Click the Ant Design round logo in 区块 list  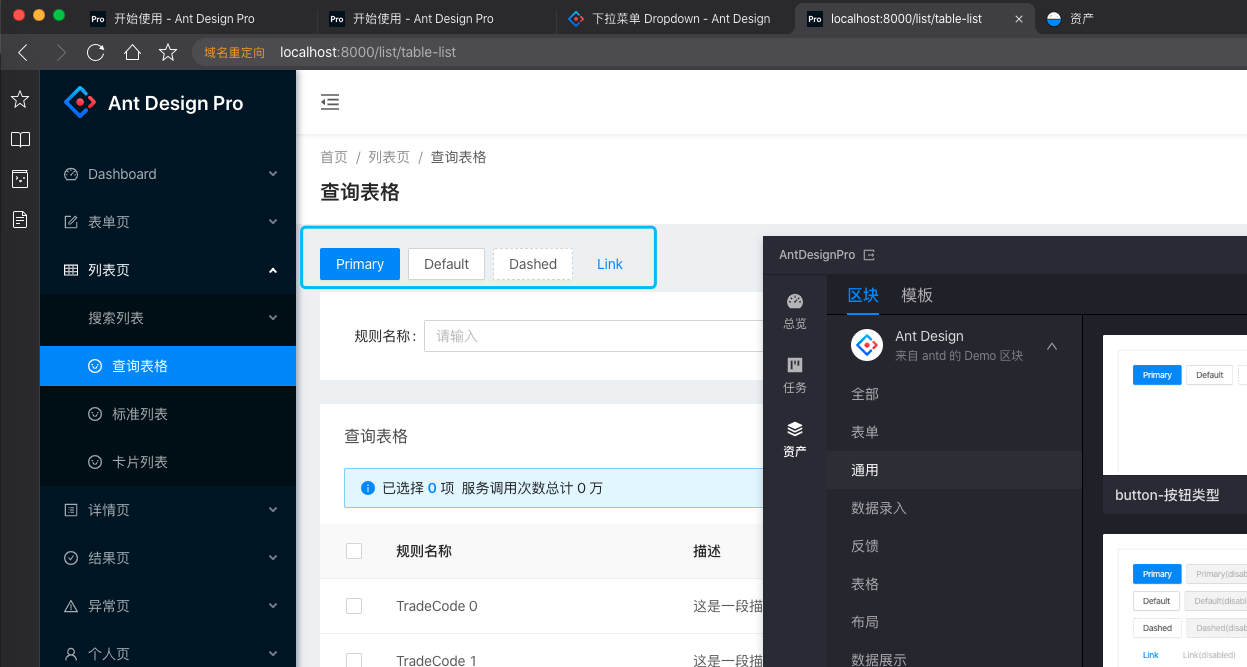click(867, 345)
